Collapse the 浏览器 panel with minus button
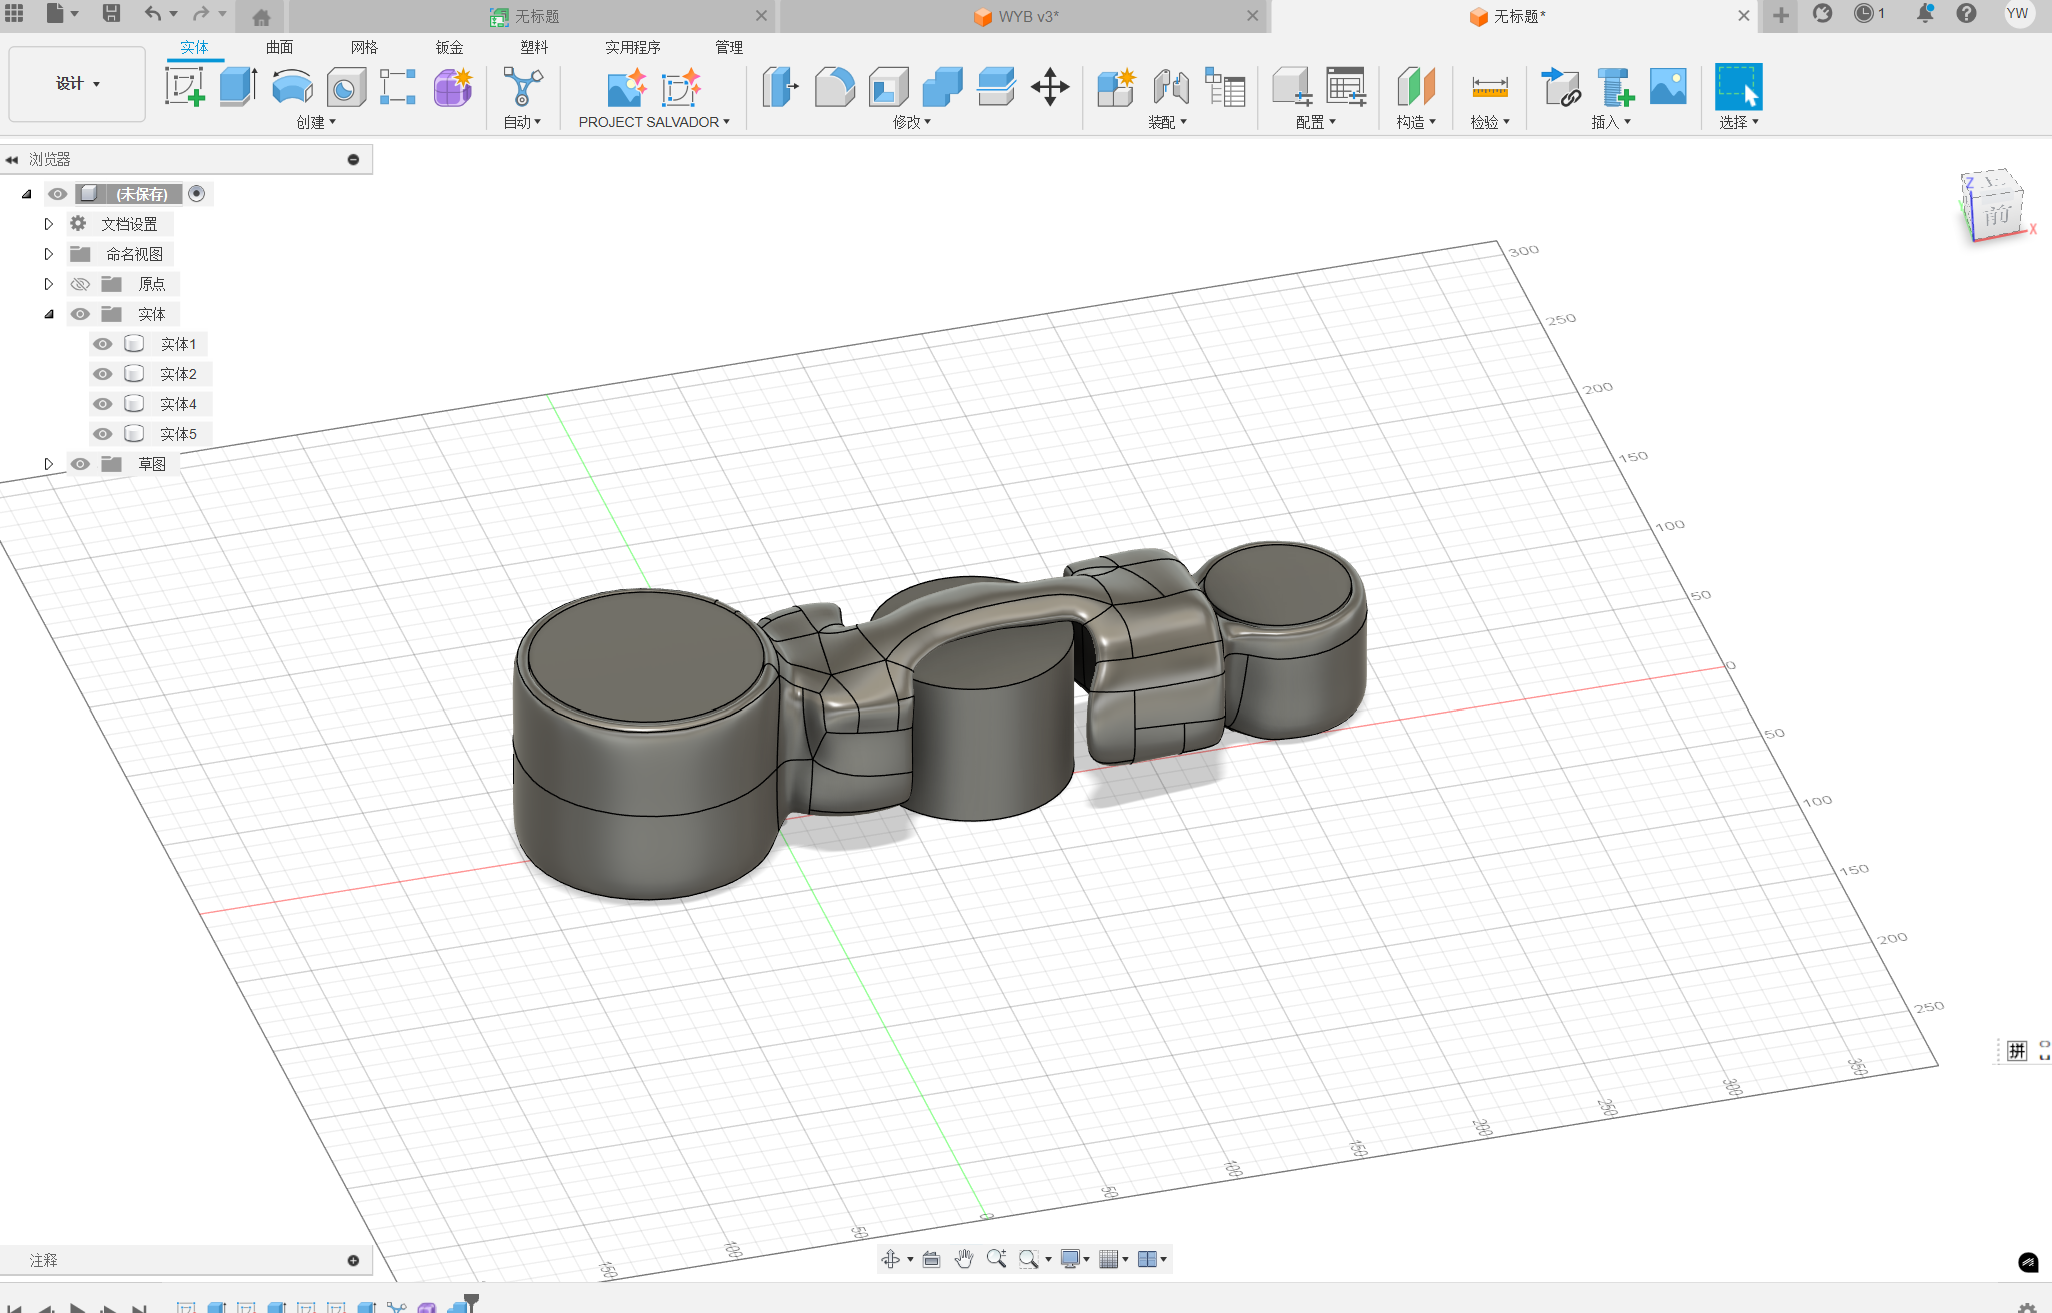 pyautogui.click(x=353, y=160)
